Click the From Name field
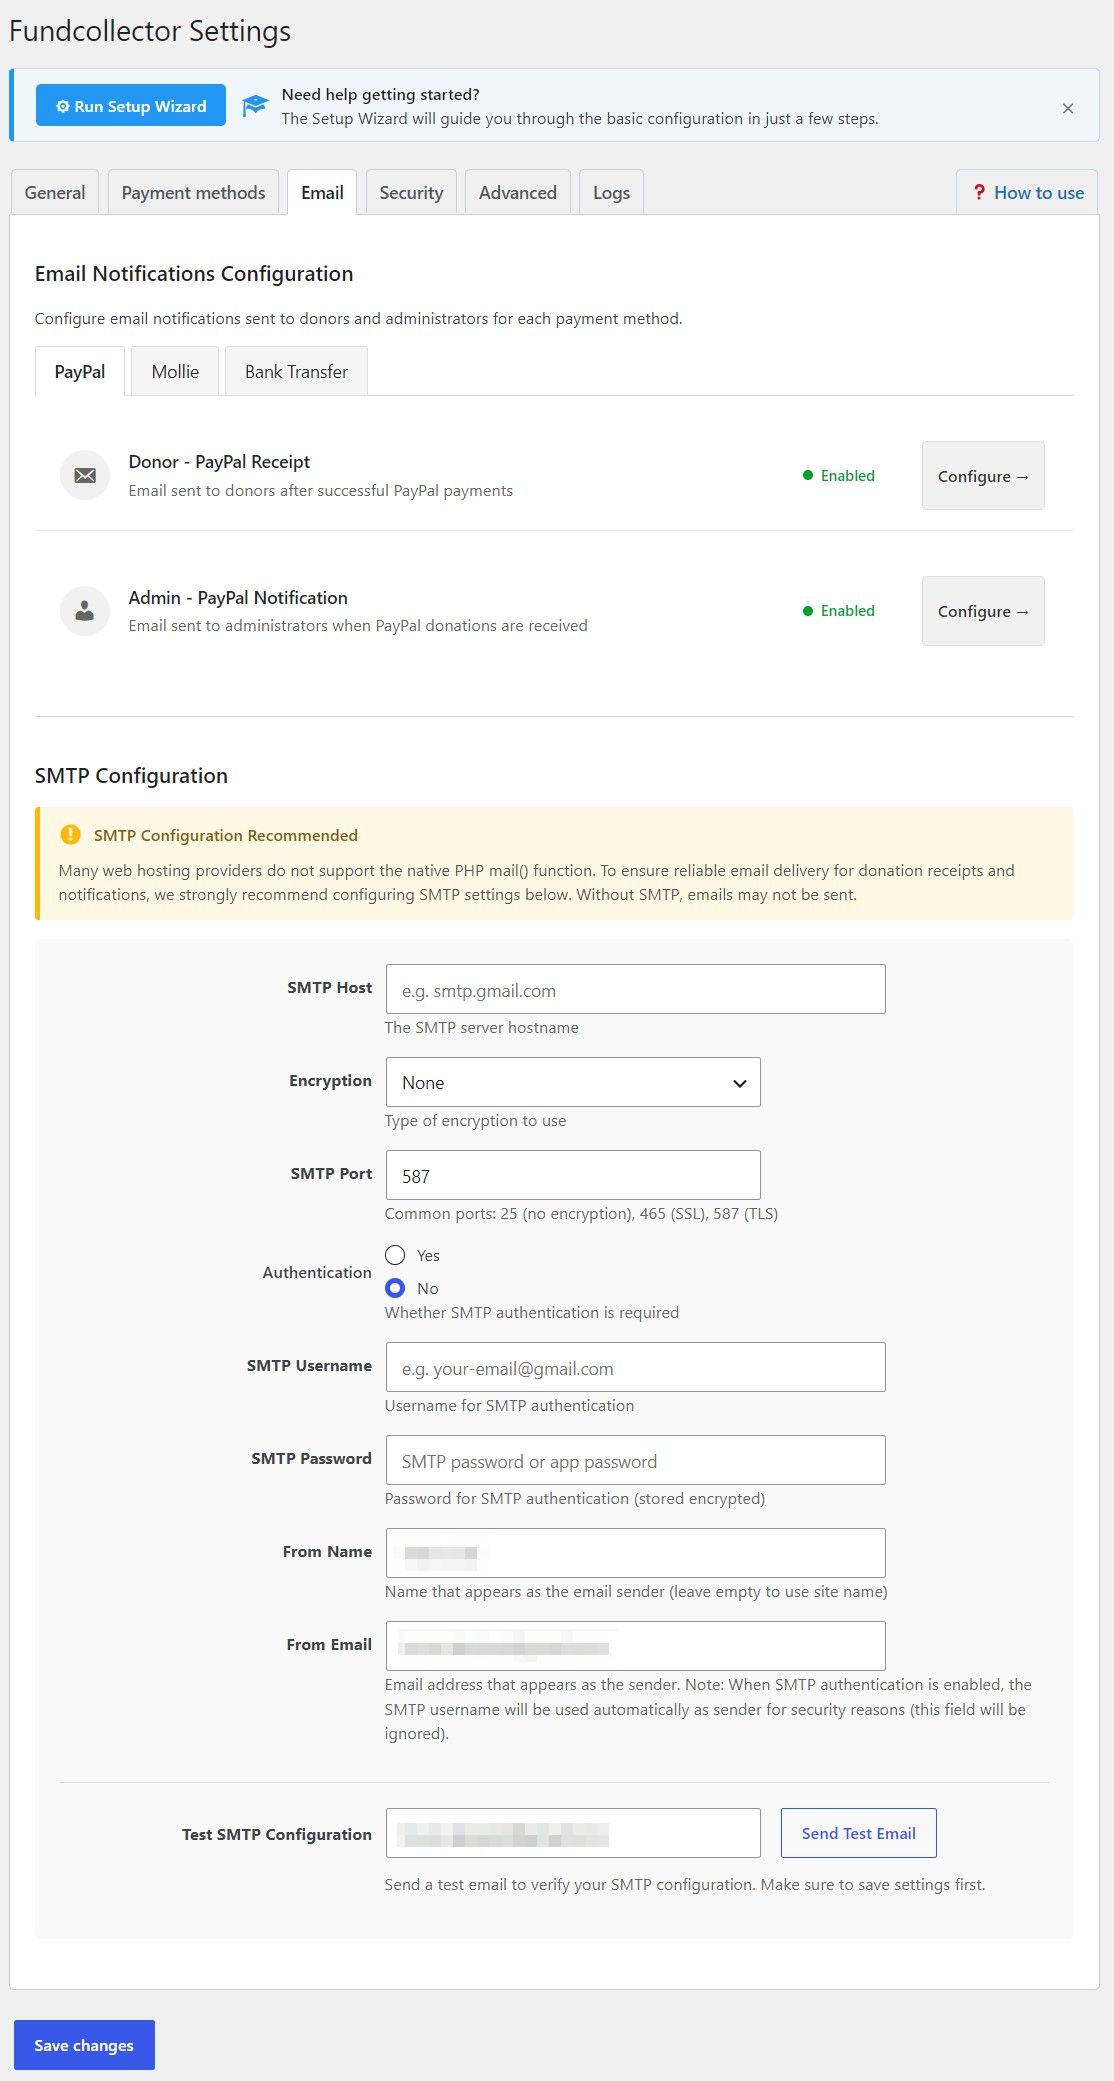This screenshot has height=2081, width=1114. 636,1553
